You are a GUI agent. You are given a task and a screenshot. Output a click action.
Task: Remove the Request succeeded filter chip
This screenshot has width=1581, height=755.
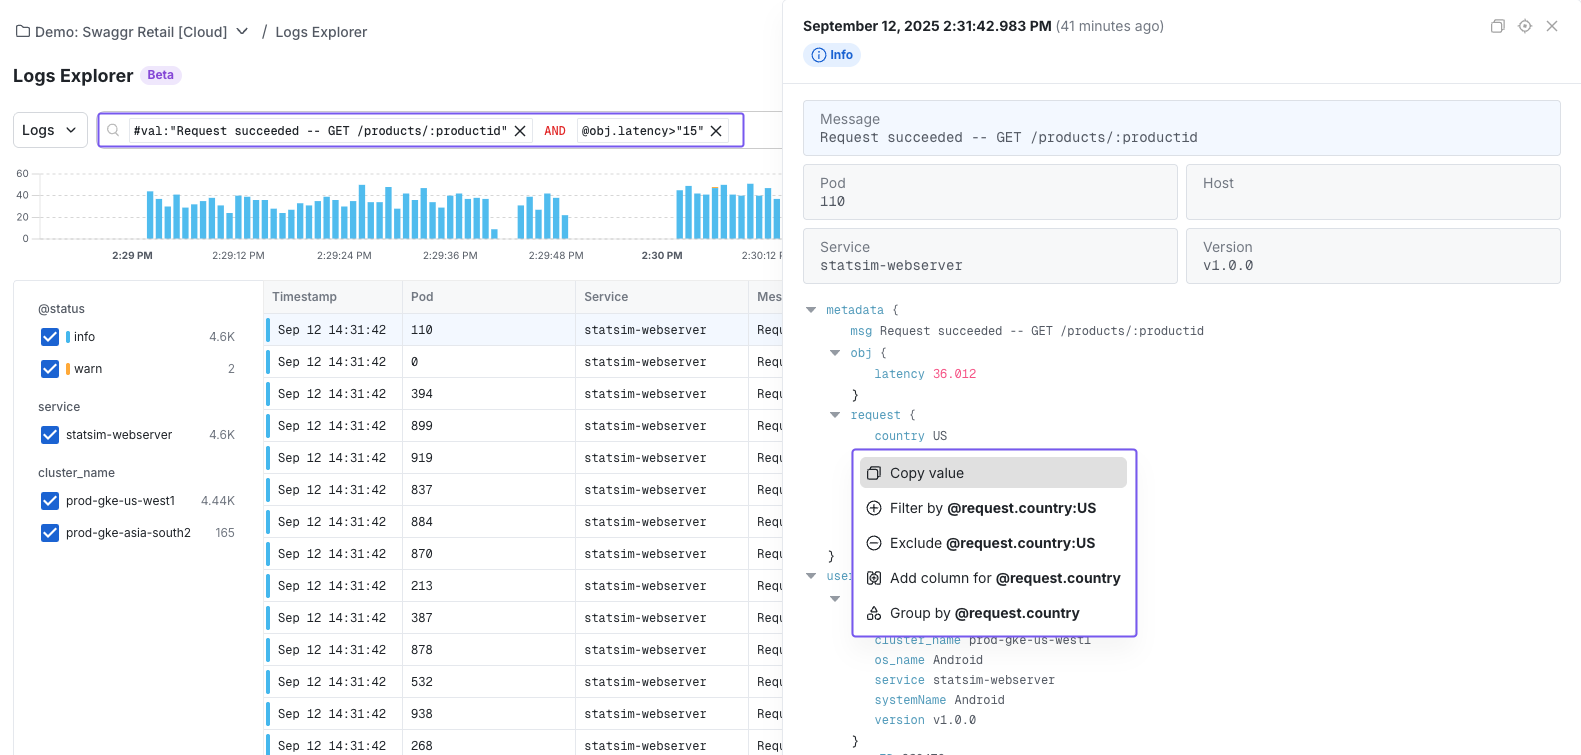(520, 131)
